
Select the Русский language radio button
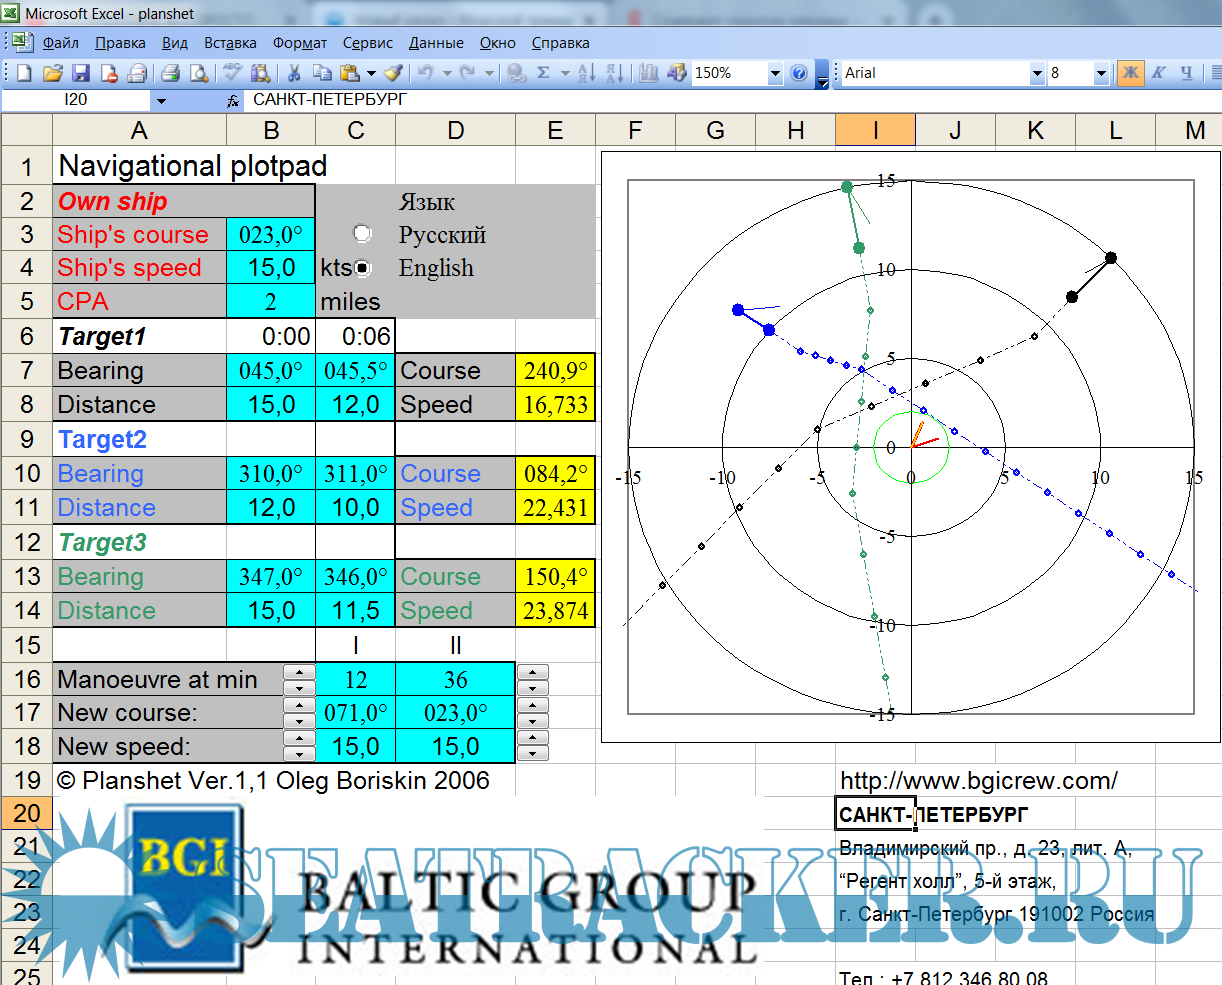(x=362, y=234)
